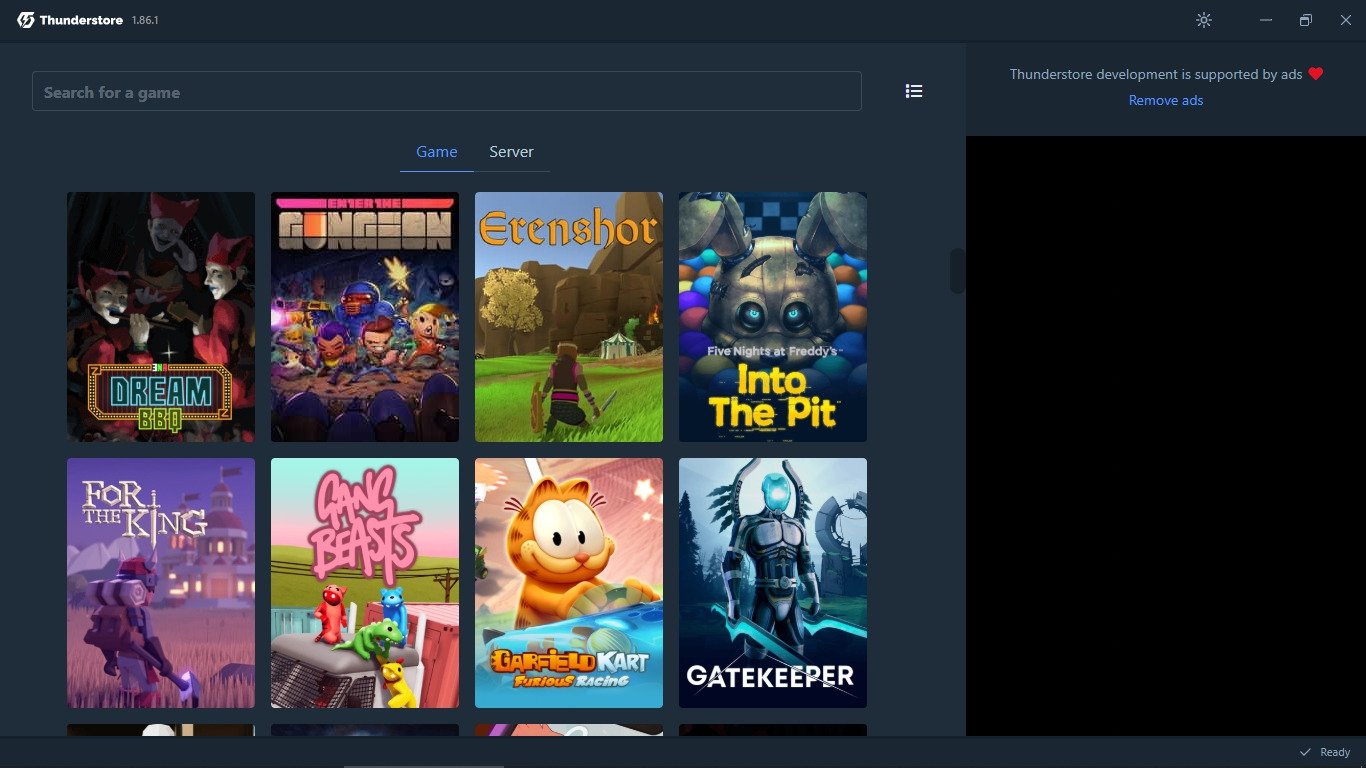The height and width of the screenshot is (768, 1366).
Task: Click the Thunderstore logo icon
Action: [x=26, y=20]
